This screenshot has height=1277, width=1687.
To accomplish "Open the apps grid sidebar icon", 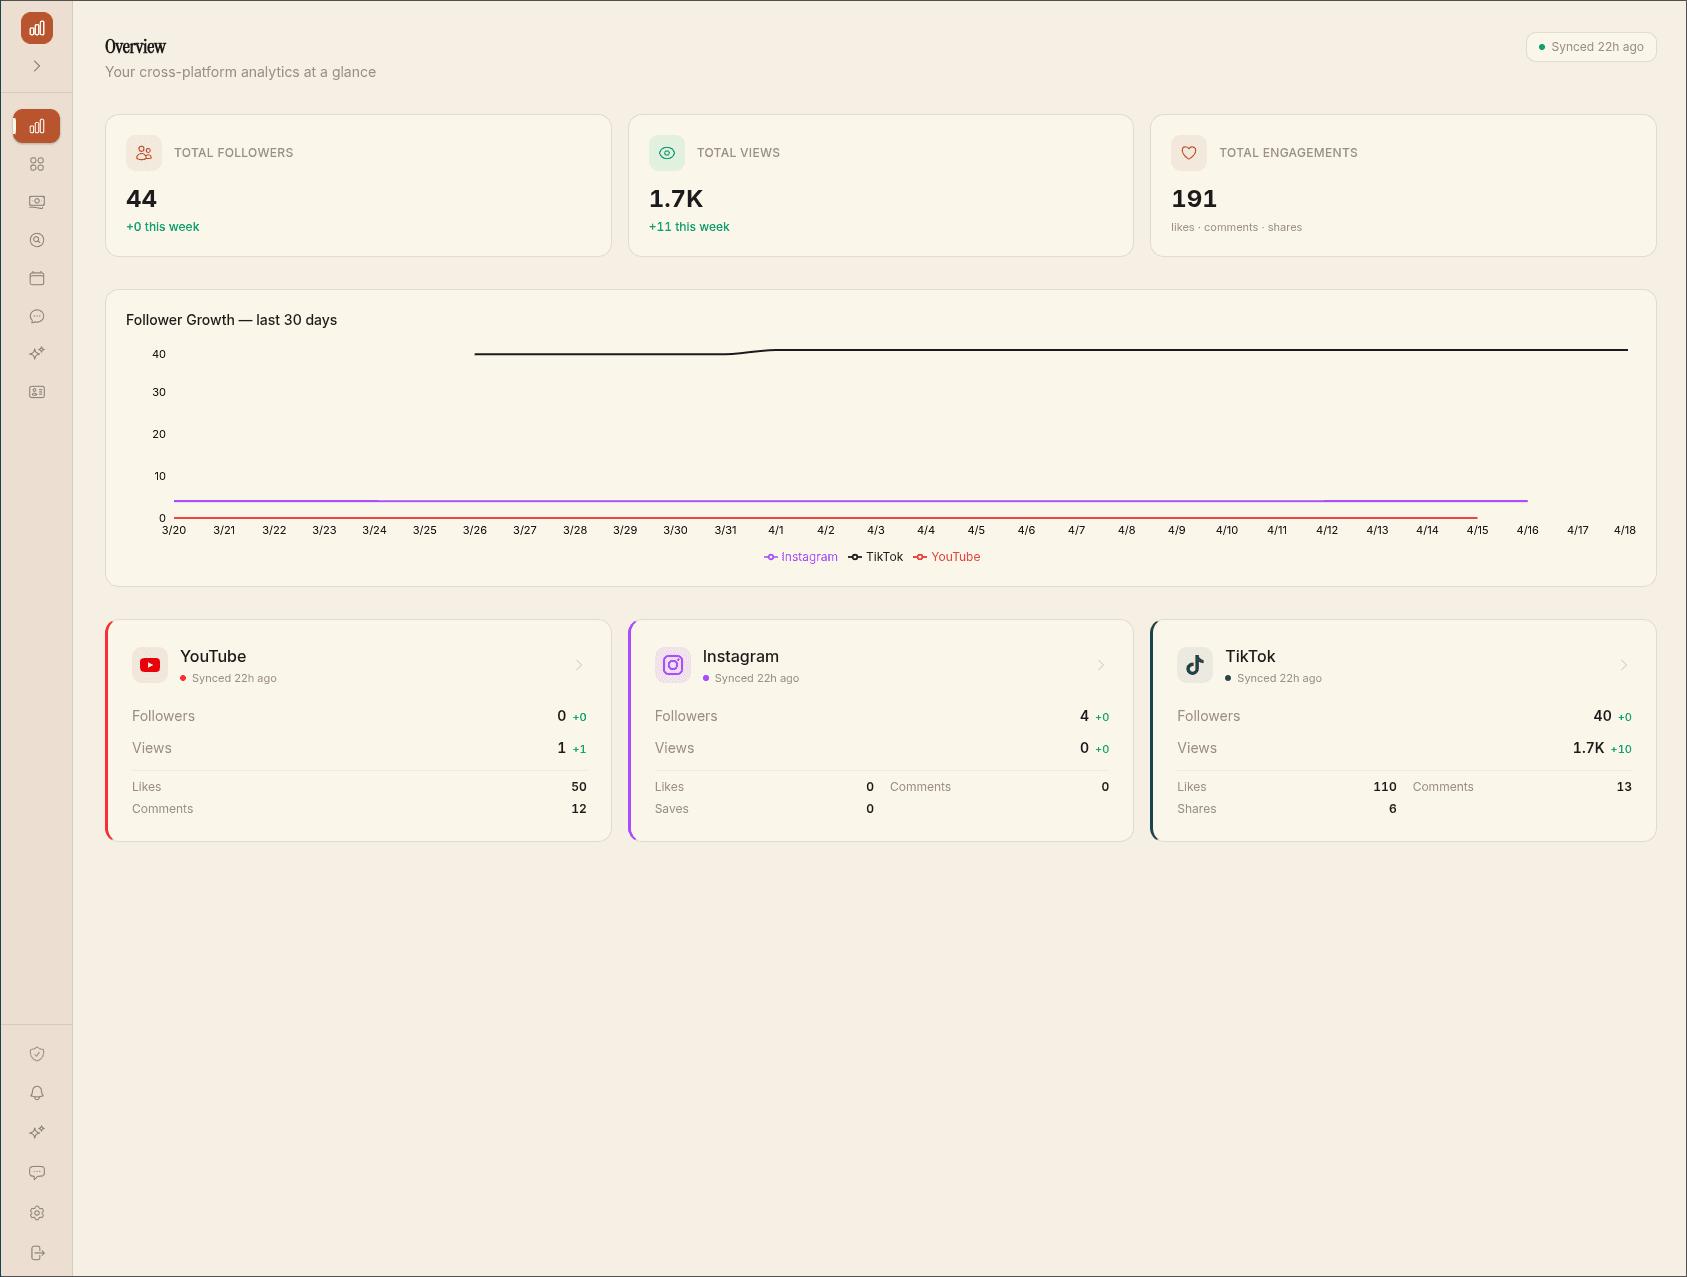I will pyautogui.click(x=37, y=163).
